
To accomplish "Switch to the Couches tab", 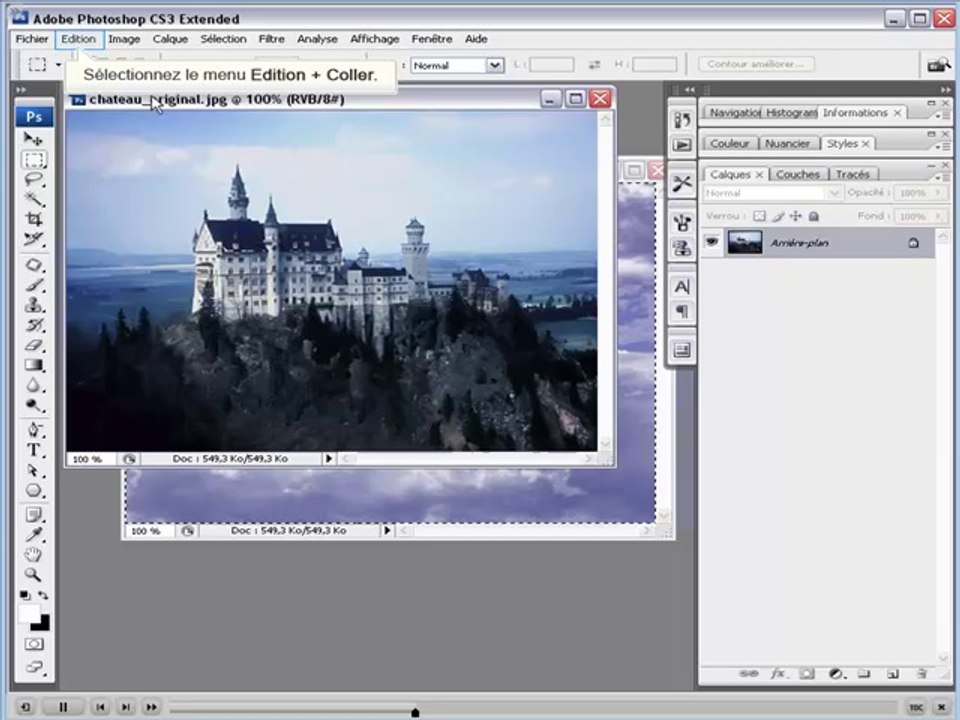I will [798, 174].
